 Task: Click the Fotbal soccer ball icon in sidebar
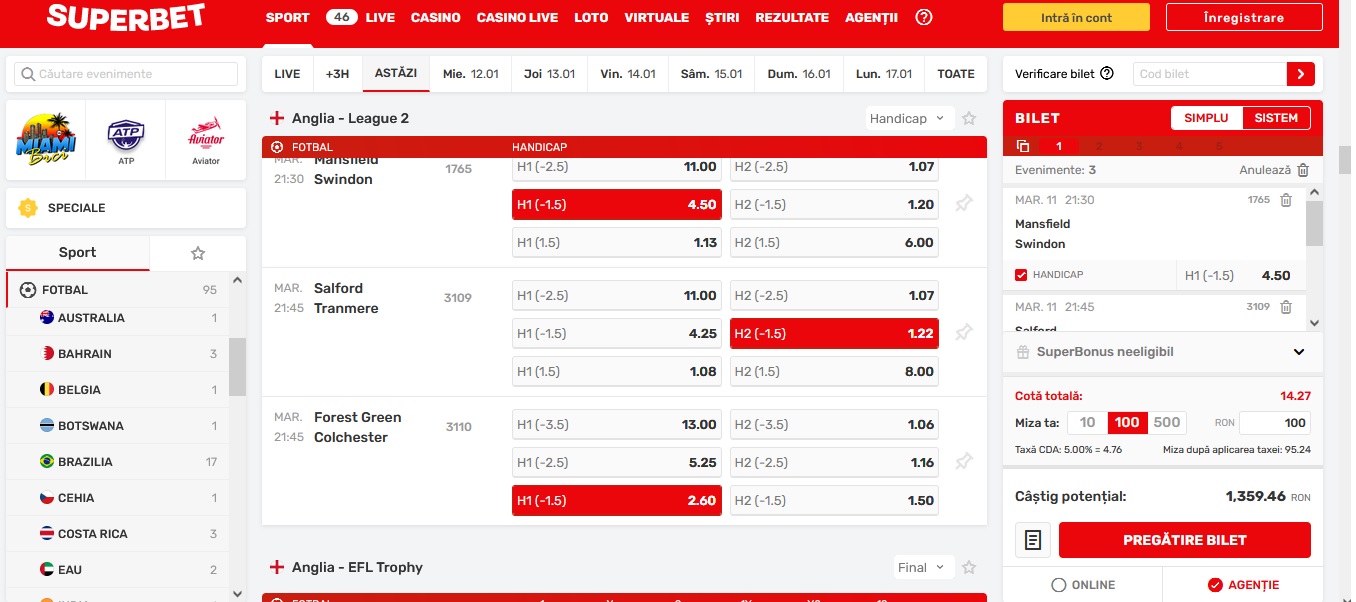[x=28, y=290]
